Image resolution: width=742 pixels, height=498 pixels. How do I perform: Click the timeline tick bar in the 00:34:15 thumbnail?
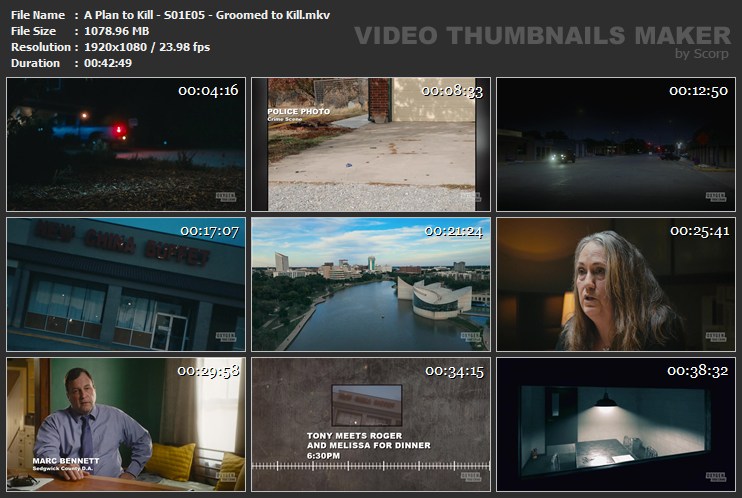[x=371, y=466]
